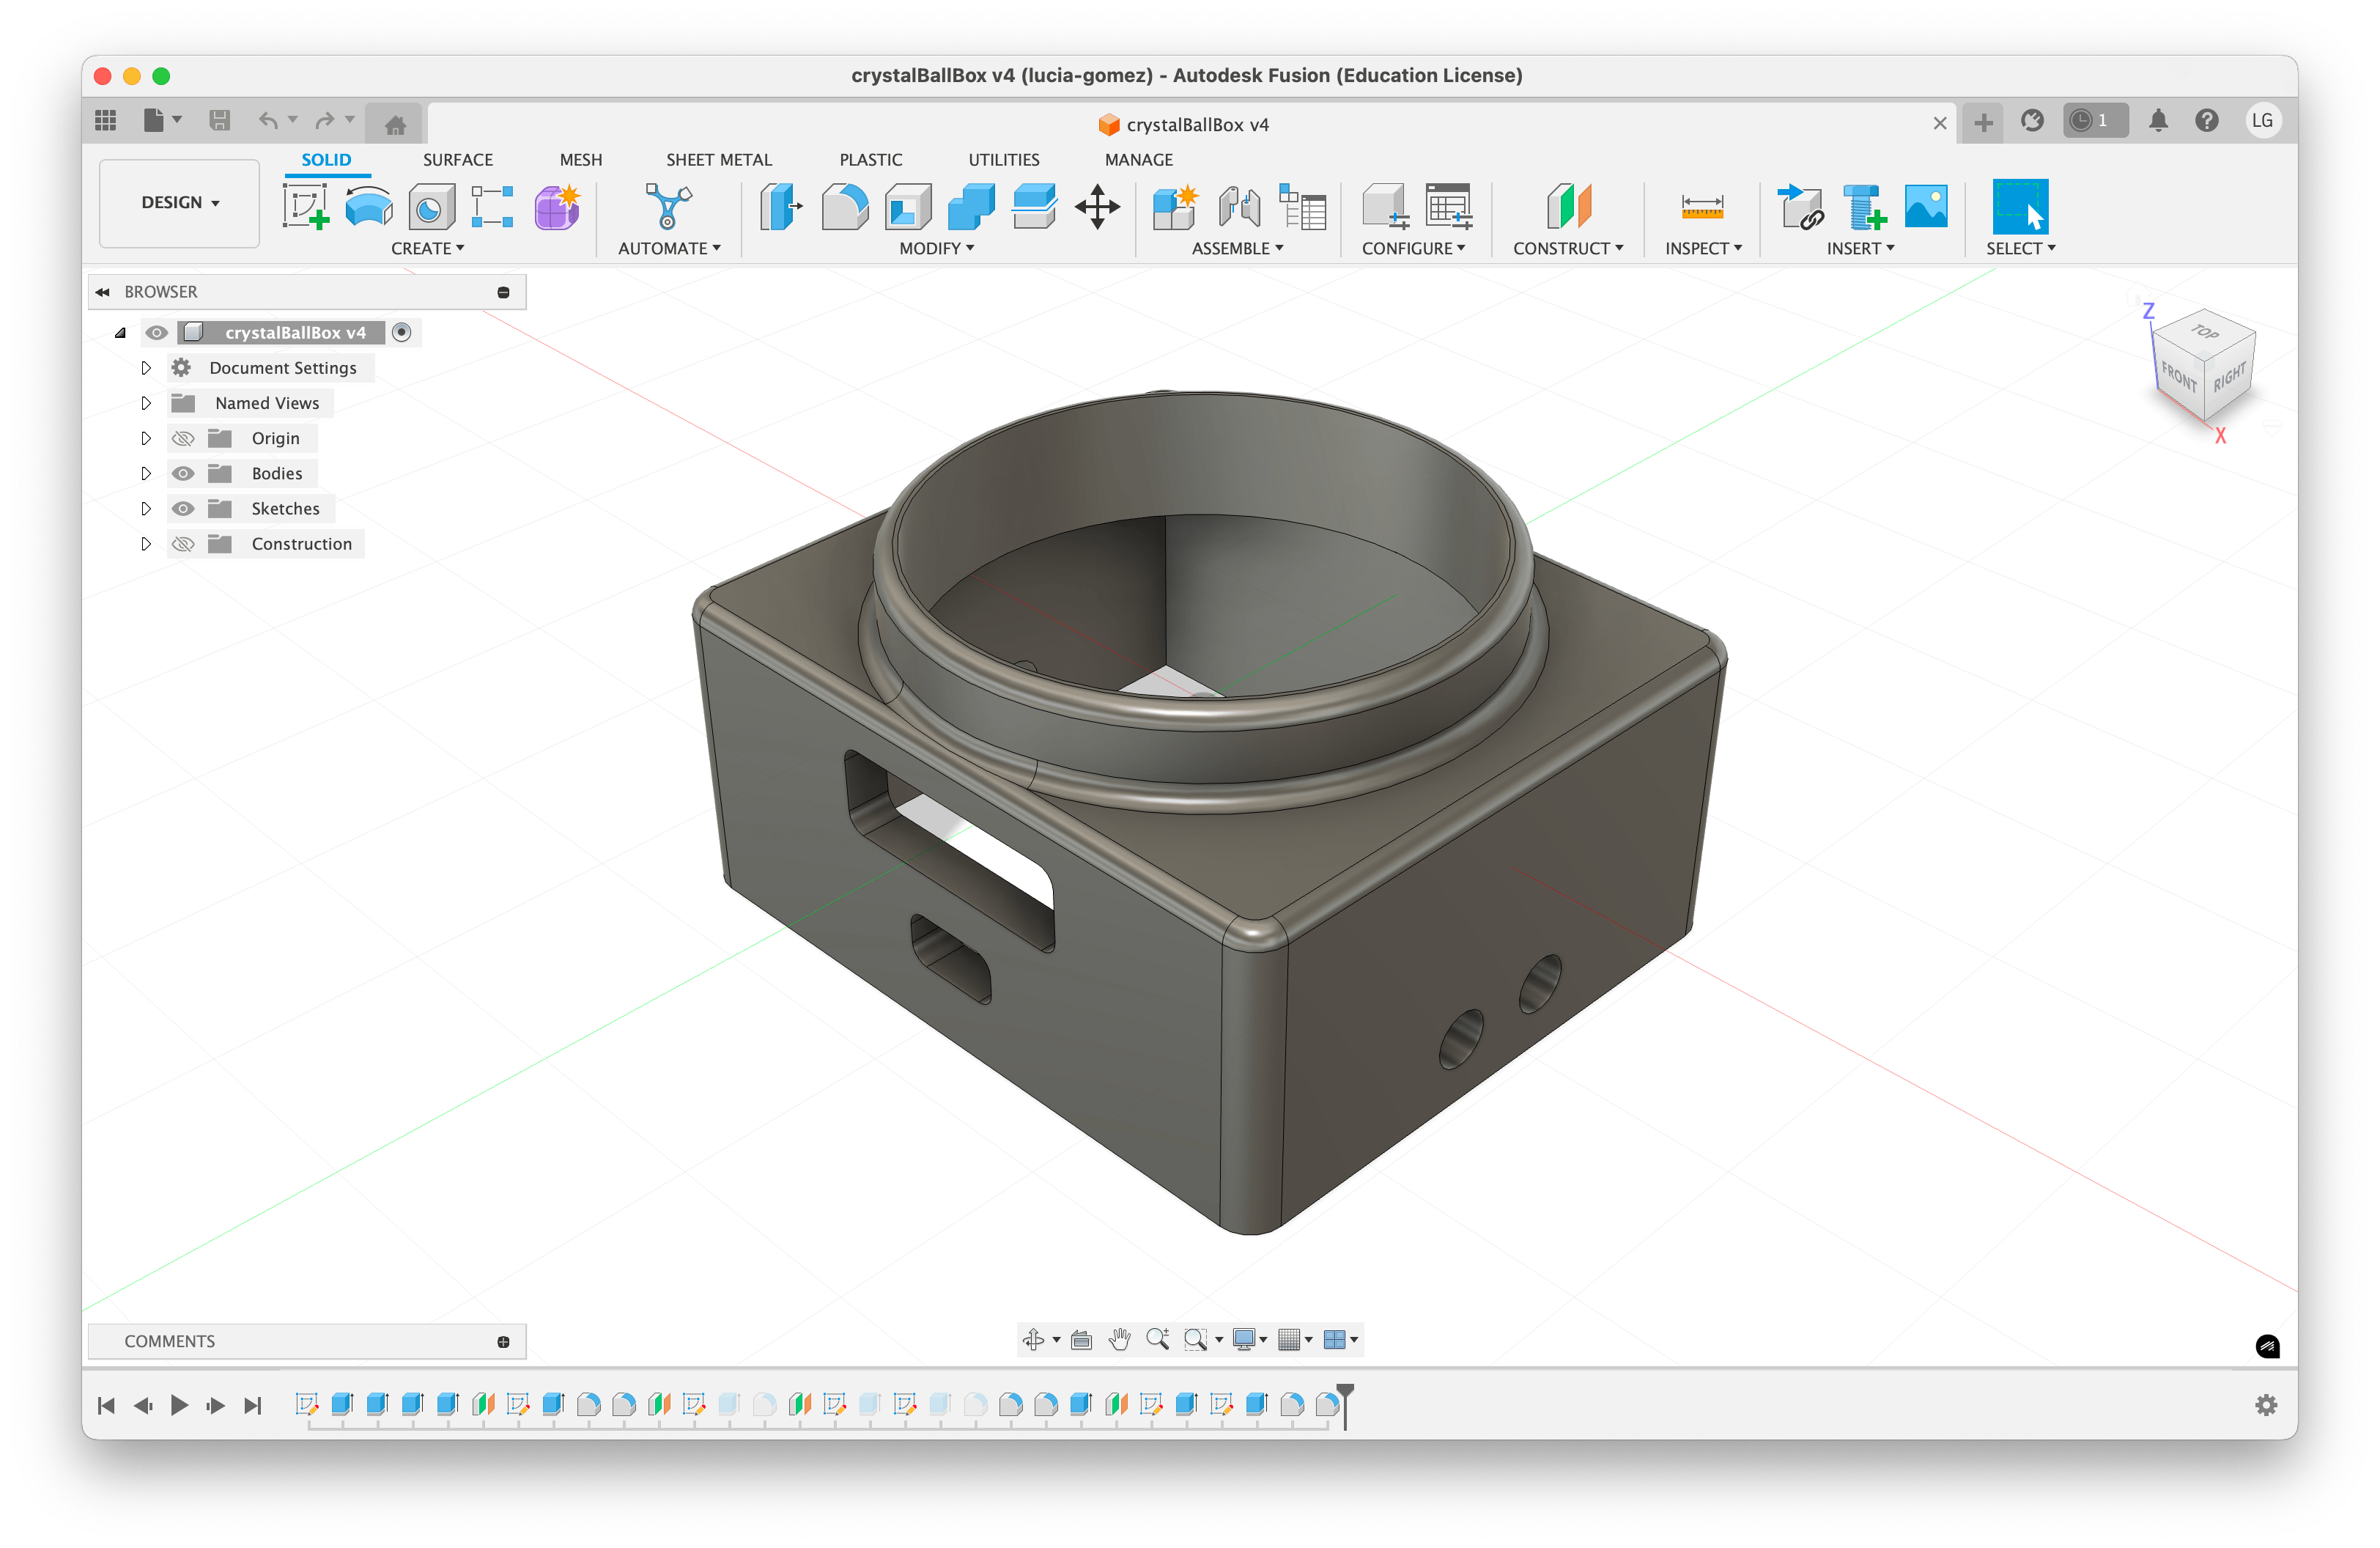2380x1548 pixels.
Task: Activate the Select tool icon
Action: coord(2020,207)
